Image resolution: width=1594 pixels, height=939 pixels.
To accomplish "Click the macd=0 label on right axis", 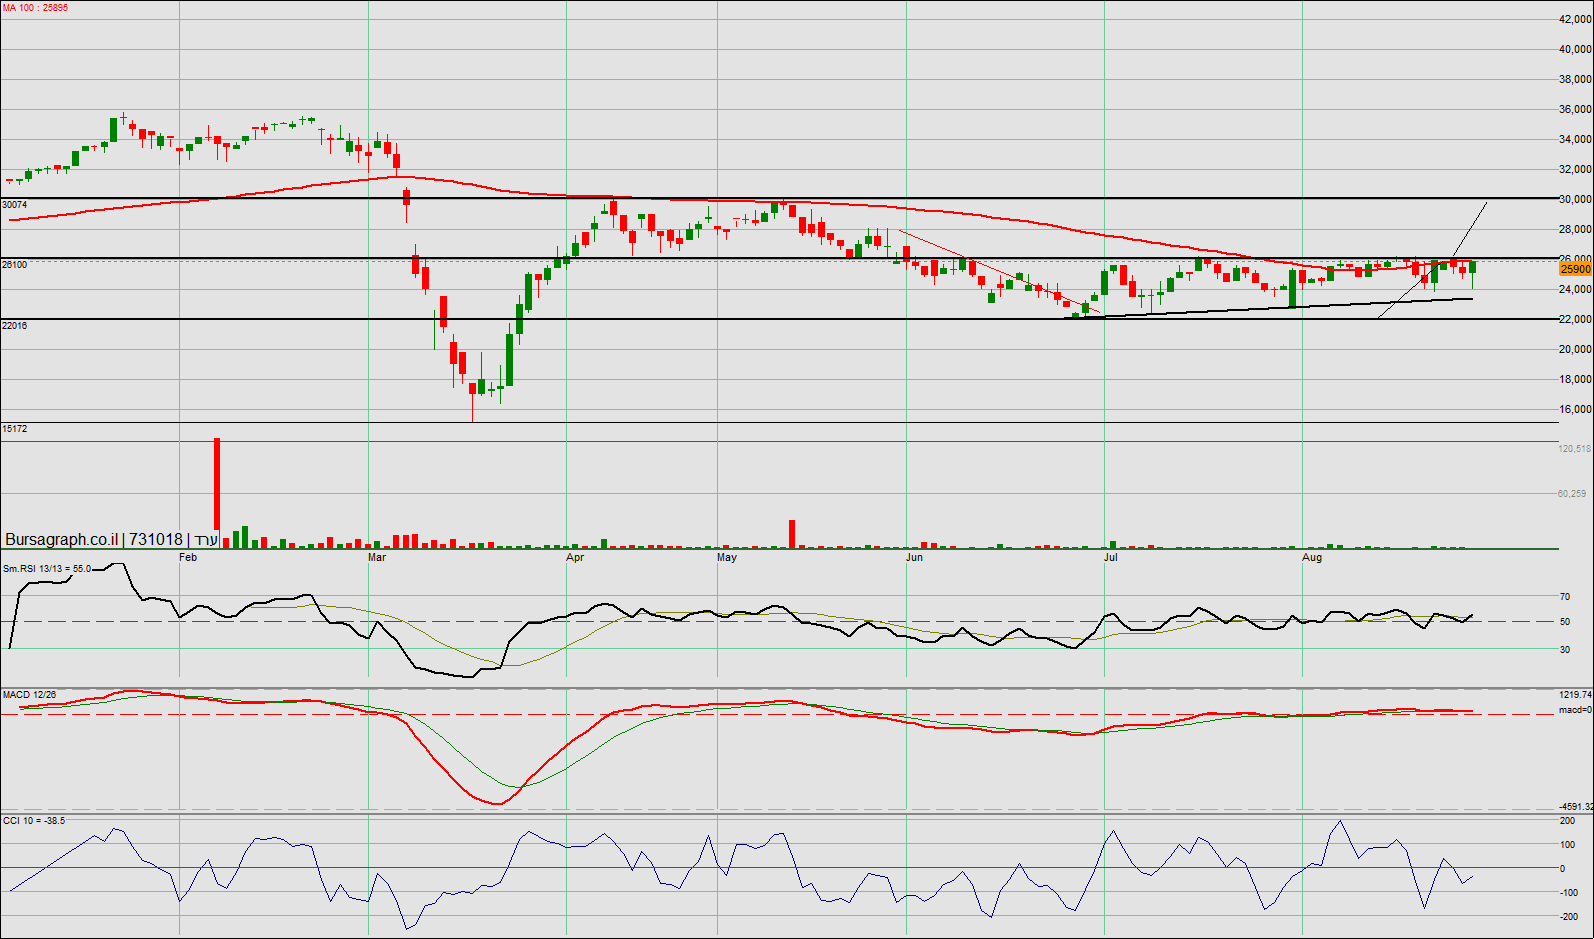I will [x=1575, y=710].
